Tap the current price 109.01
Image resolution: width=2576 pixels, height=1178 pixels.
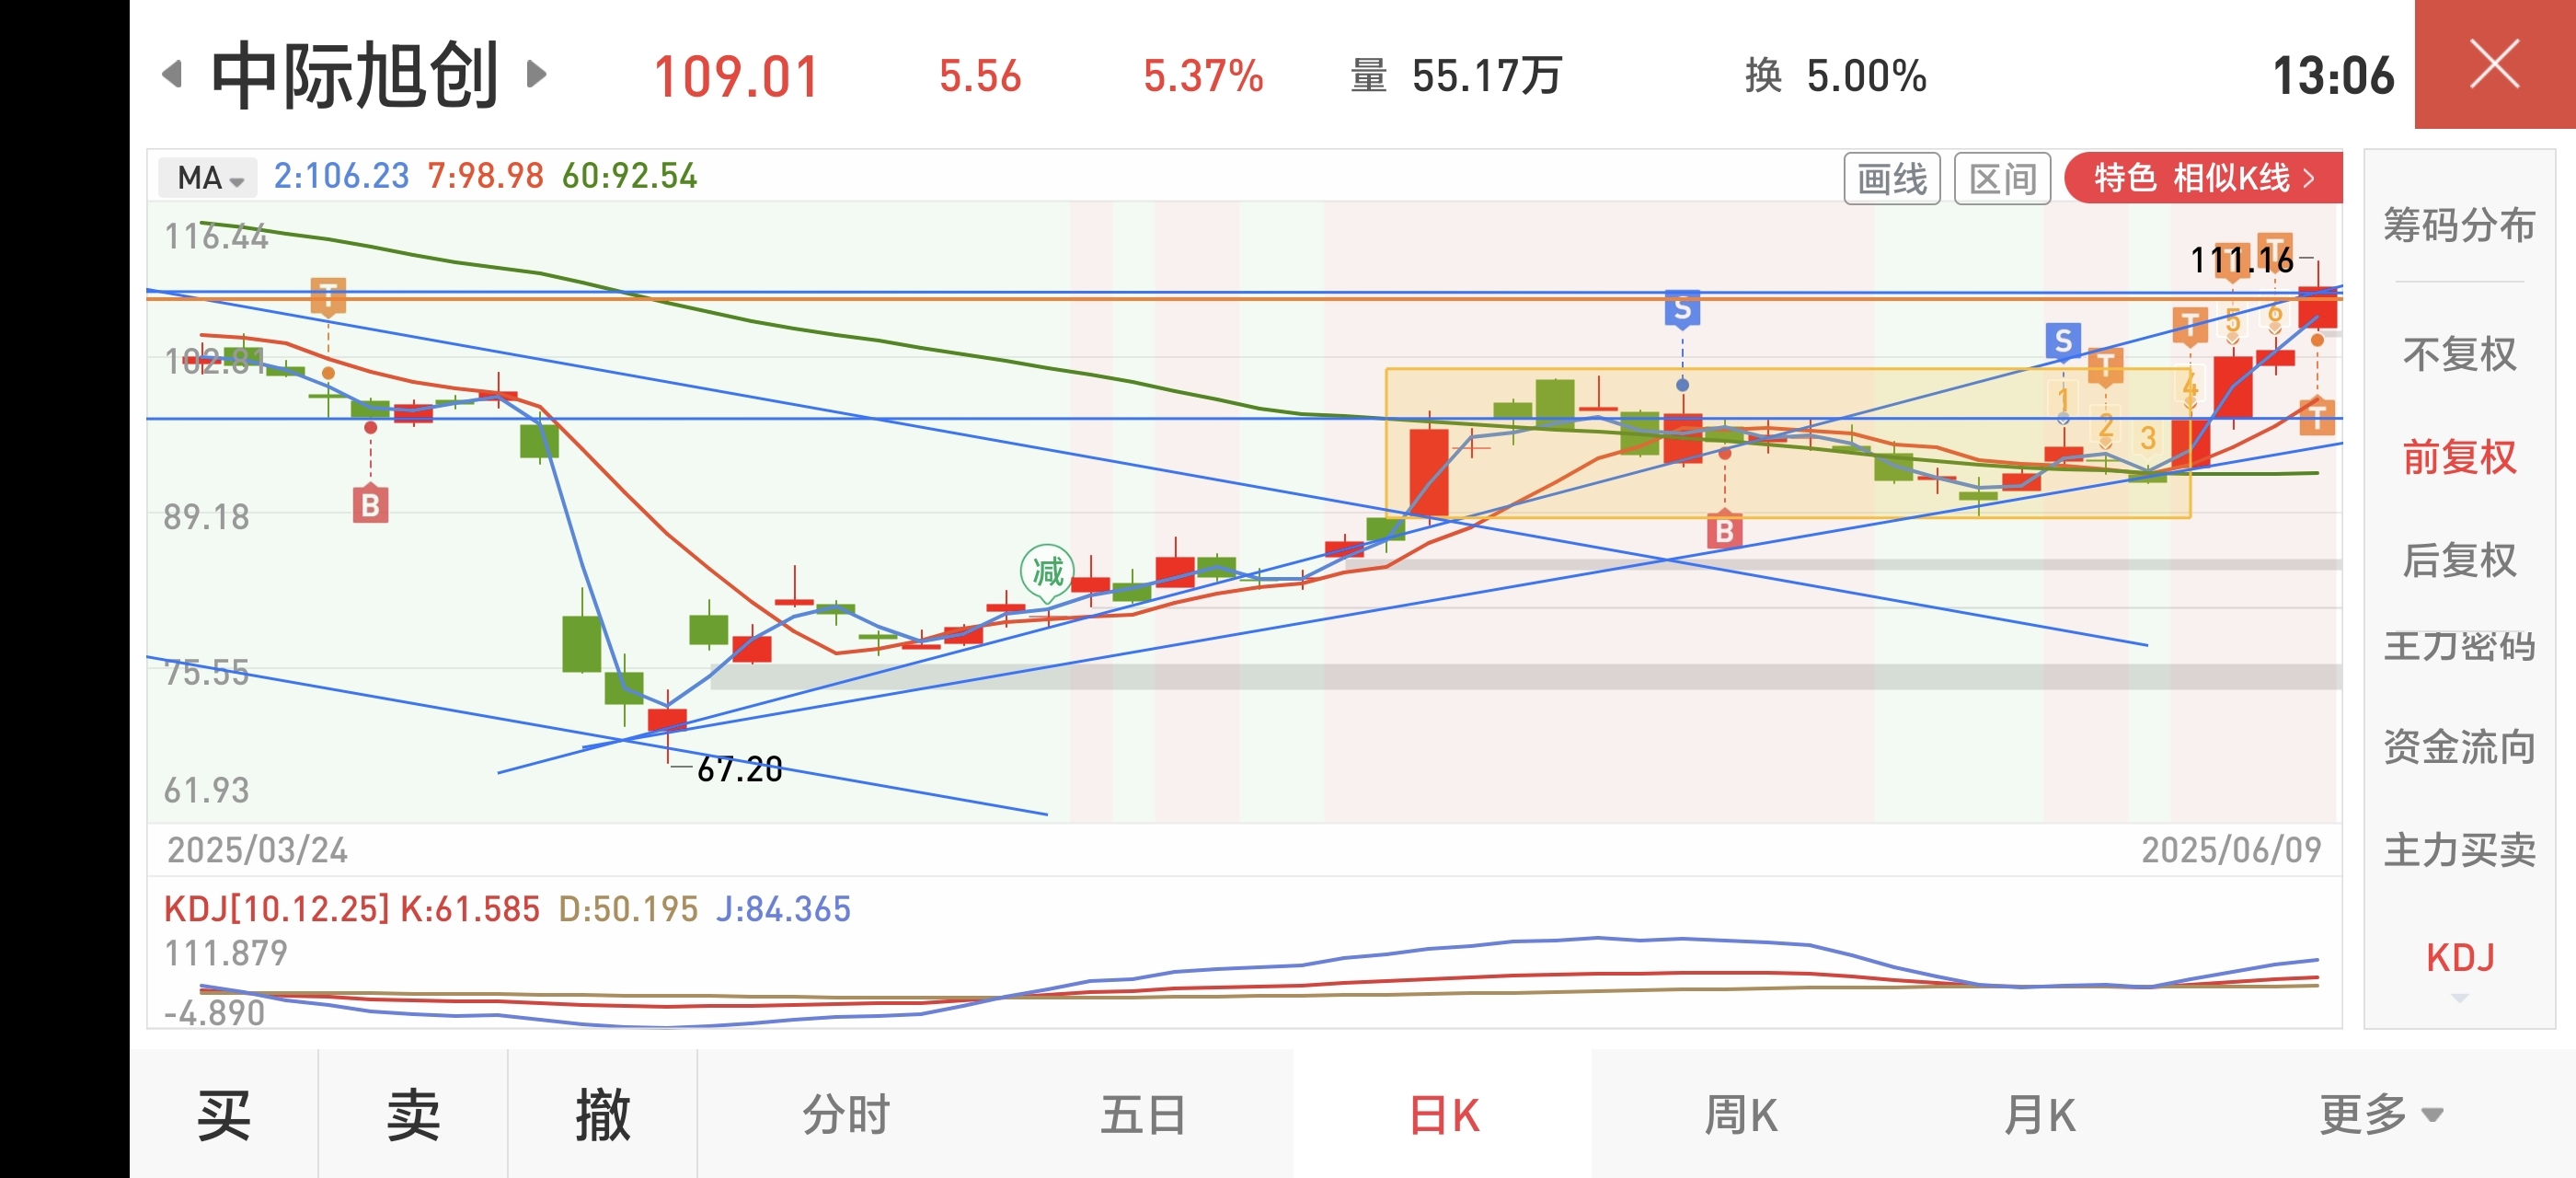click(737, 76)
